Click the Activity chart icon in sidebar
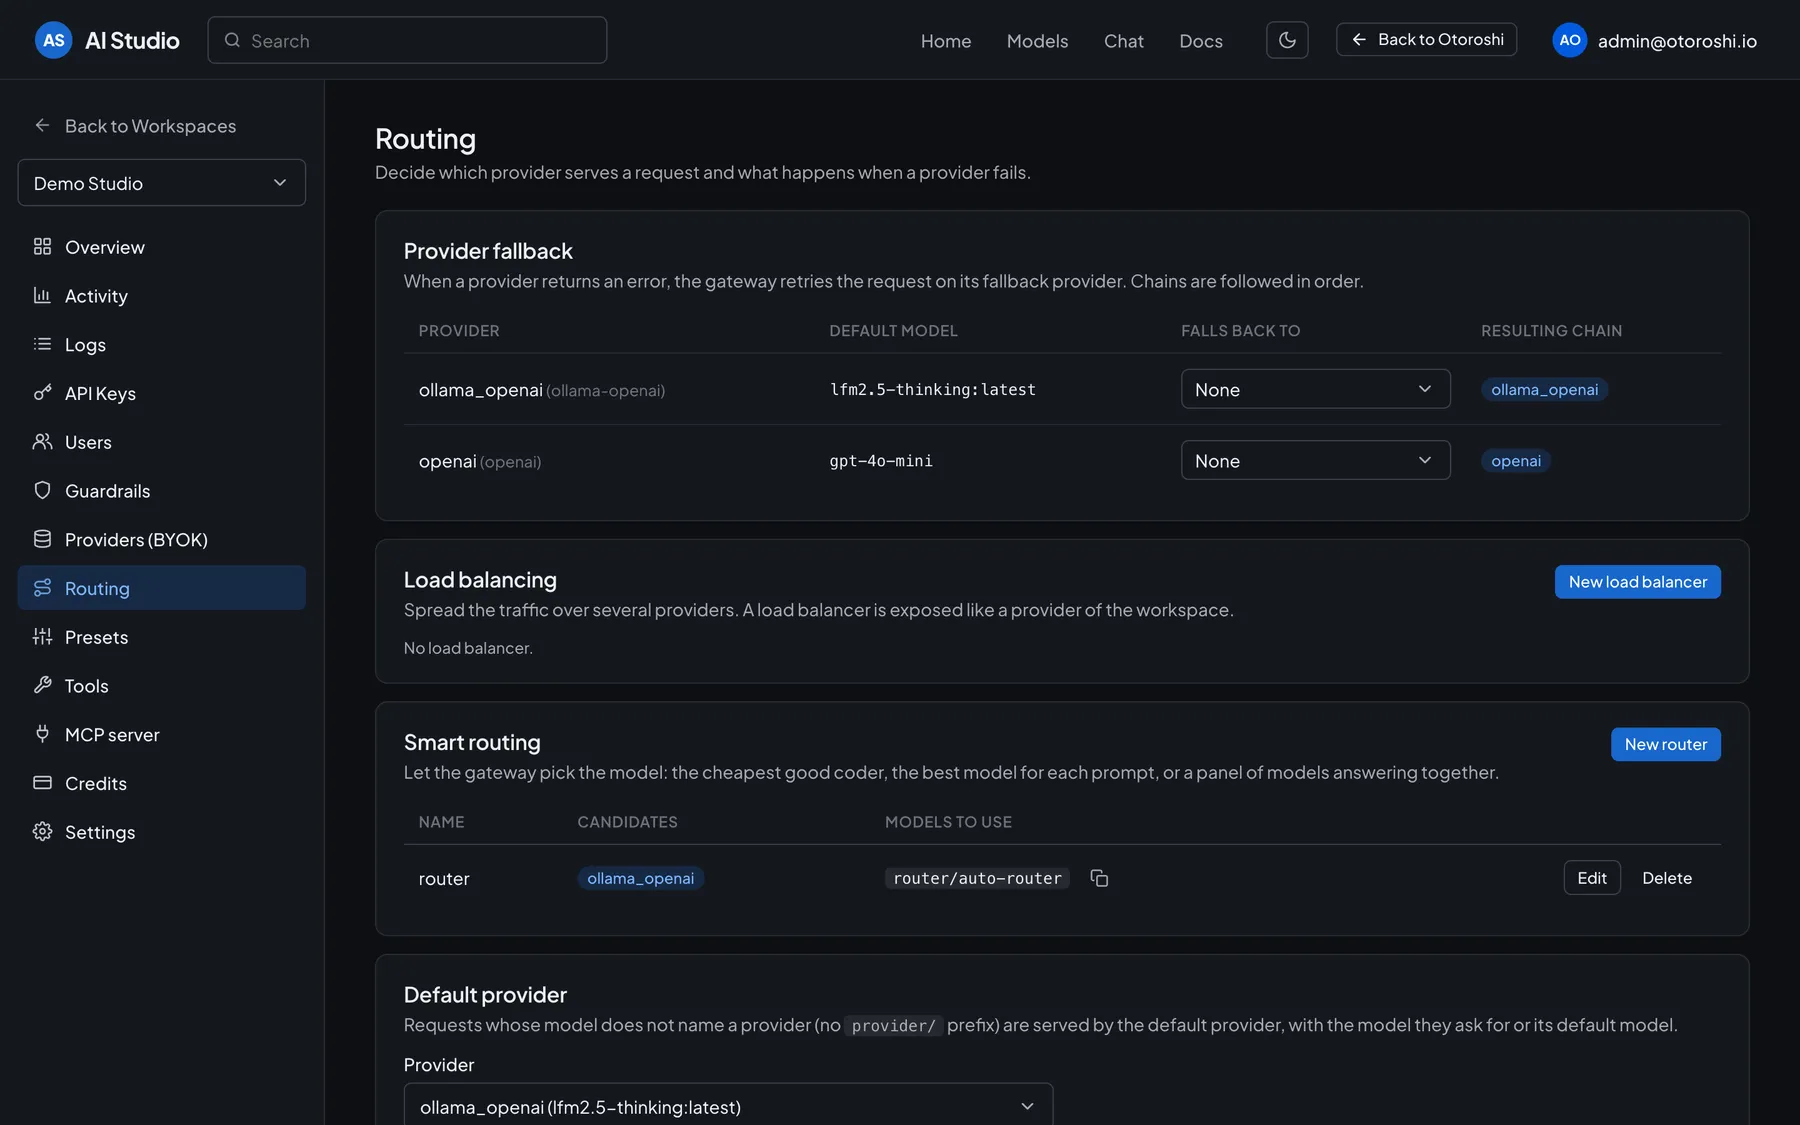The height and width of the screenshot is (1125, 1800). (x=42, y=295)
